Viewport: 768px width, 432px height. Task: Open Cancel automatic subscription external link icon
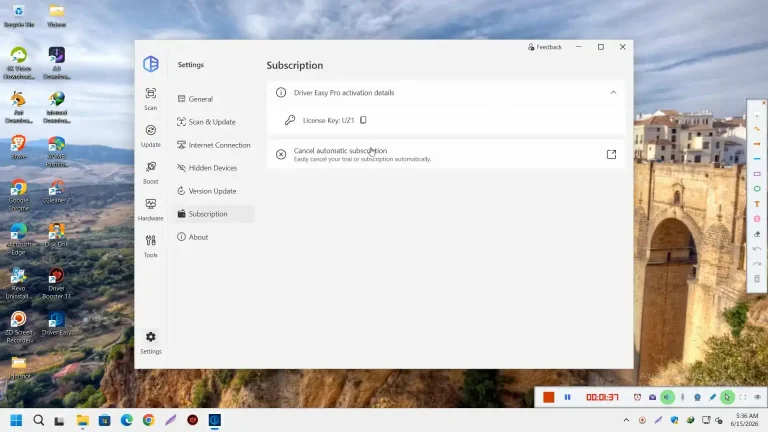611,154
